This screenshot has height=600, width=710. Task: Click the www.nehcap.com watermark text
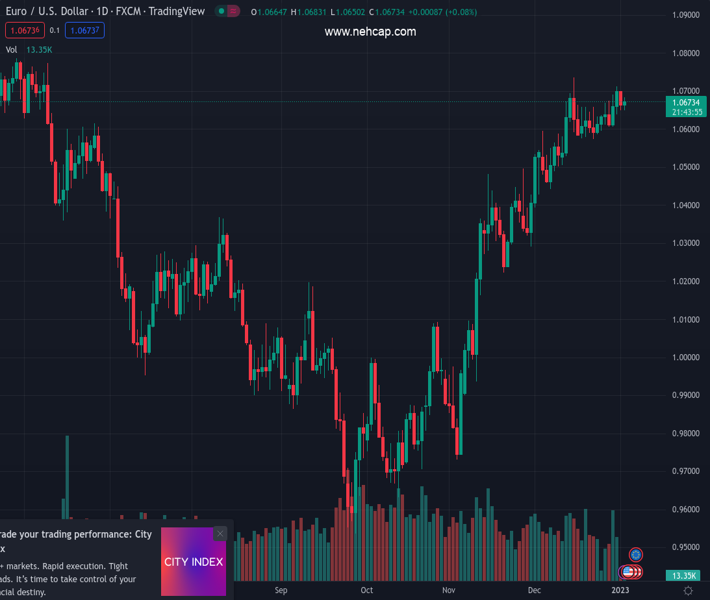(x=370, y=32)
